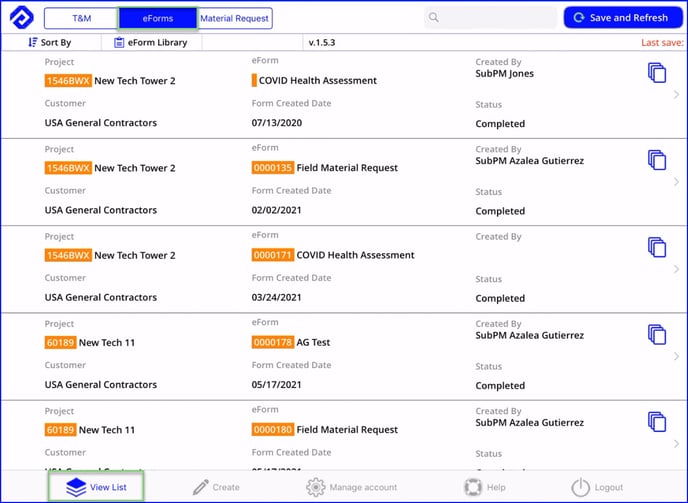Expand the 0000135 form row chevron
Viewport: 688px width, 503px height.
click(x=676, y=182)
